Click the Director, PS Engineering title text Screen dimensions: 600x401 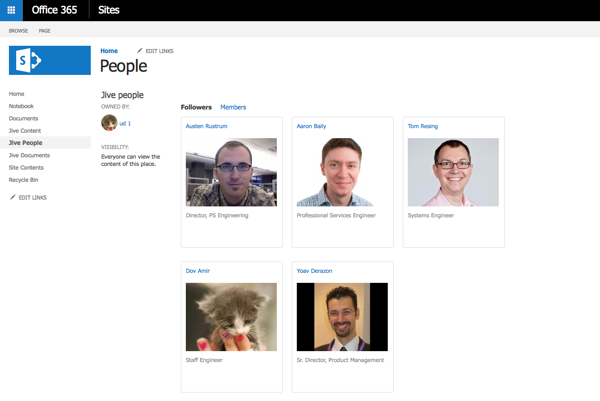pos(217,215)
